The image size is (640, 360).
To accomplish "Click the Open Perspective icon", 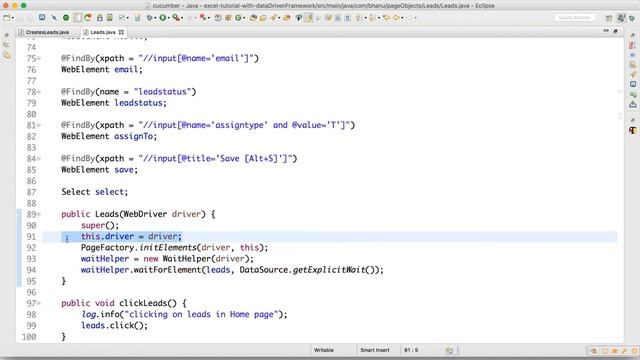I will coord(609,18).
